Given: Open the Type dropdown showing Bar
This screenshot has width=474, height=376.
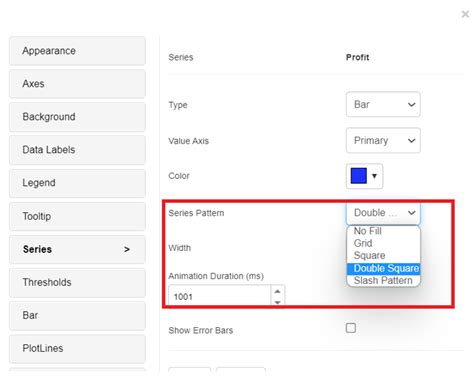Looking at the screenshot, I should point(383,104).
